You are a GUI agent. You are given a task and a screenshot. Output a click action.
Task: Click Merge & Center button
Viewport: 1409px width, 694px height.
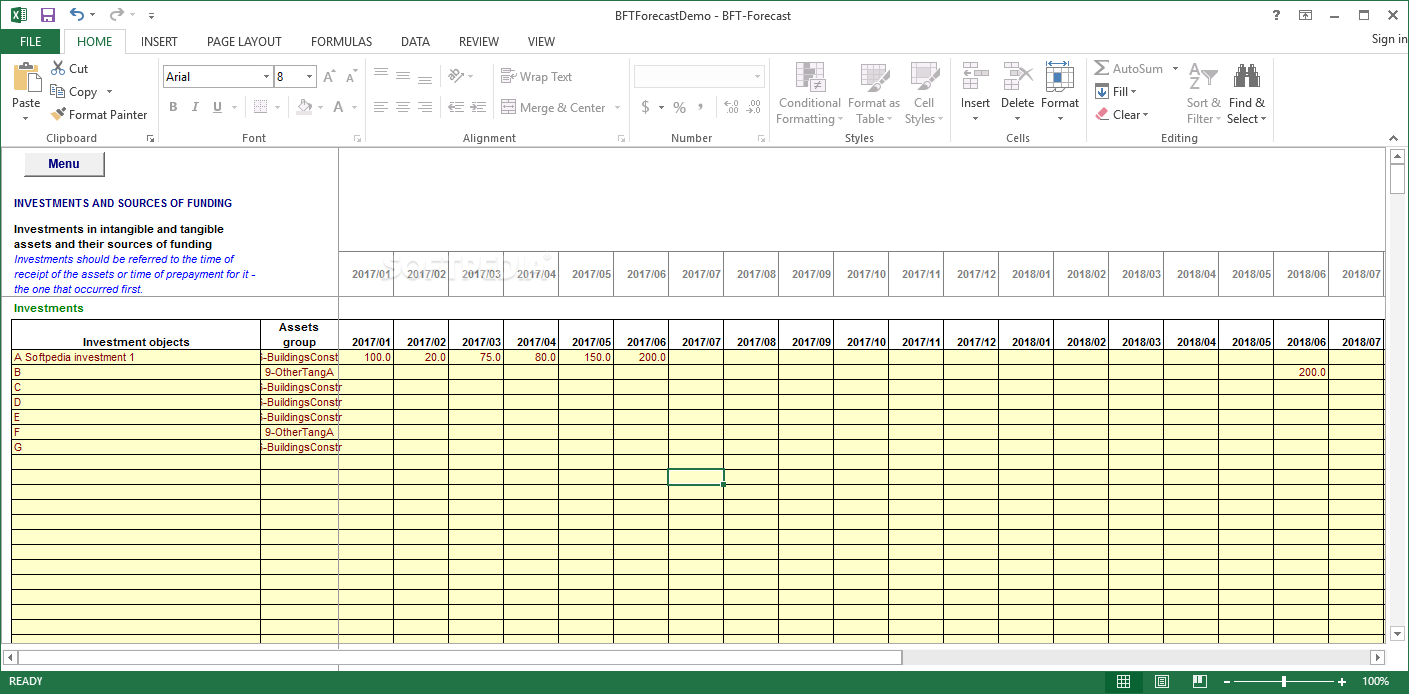pos(553,108)
